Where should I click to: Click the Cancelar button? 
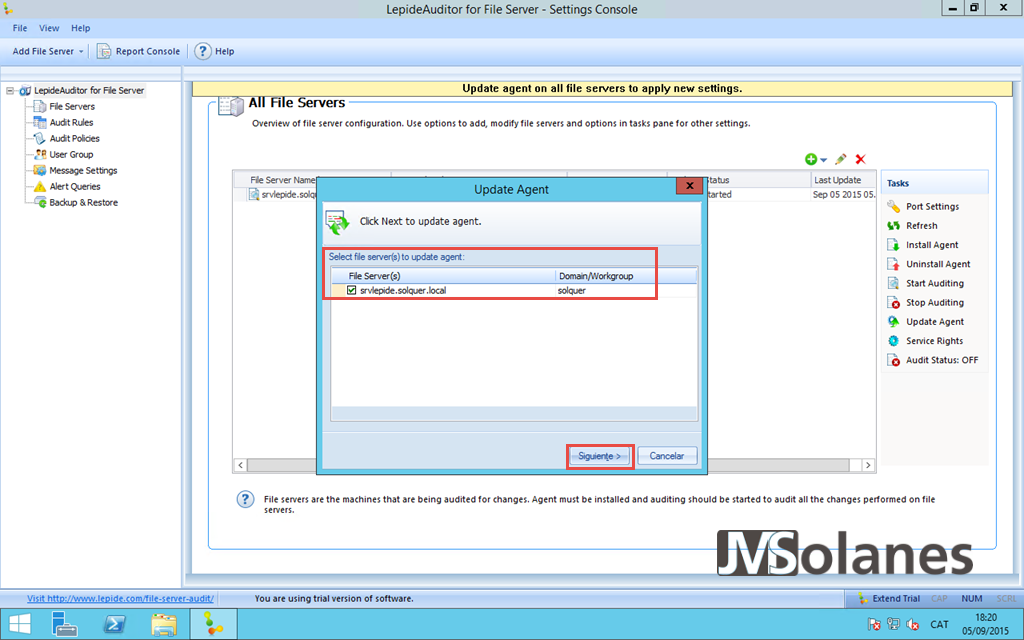point(667,456)
